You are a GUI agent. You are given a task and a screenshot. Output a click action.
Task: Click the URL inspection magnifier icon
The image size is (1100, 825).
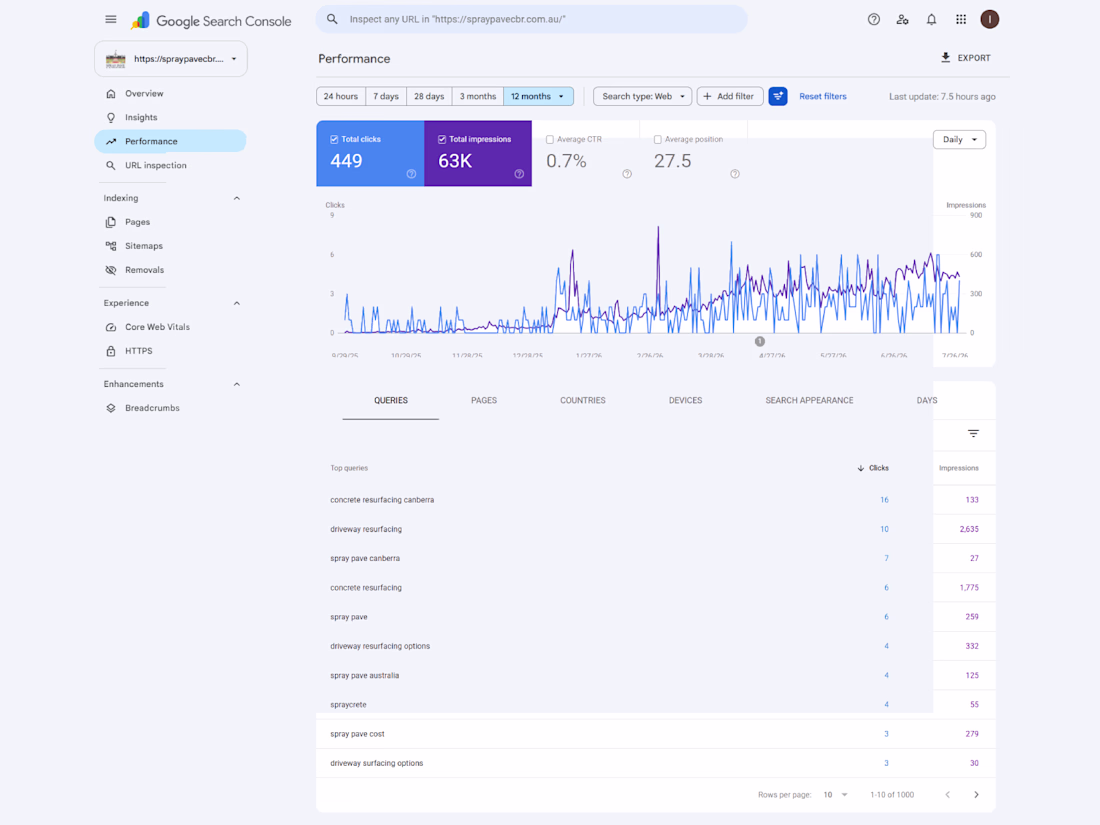[x=111, y=166]
